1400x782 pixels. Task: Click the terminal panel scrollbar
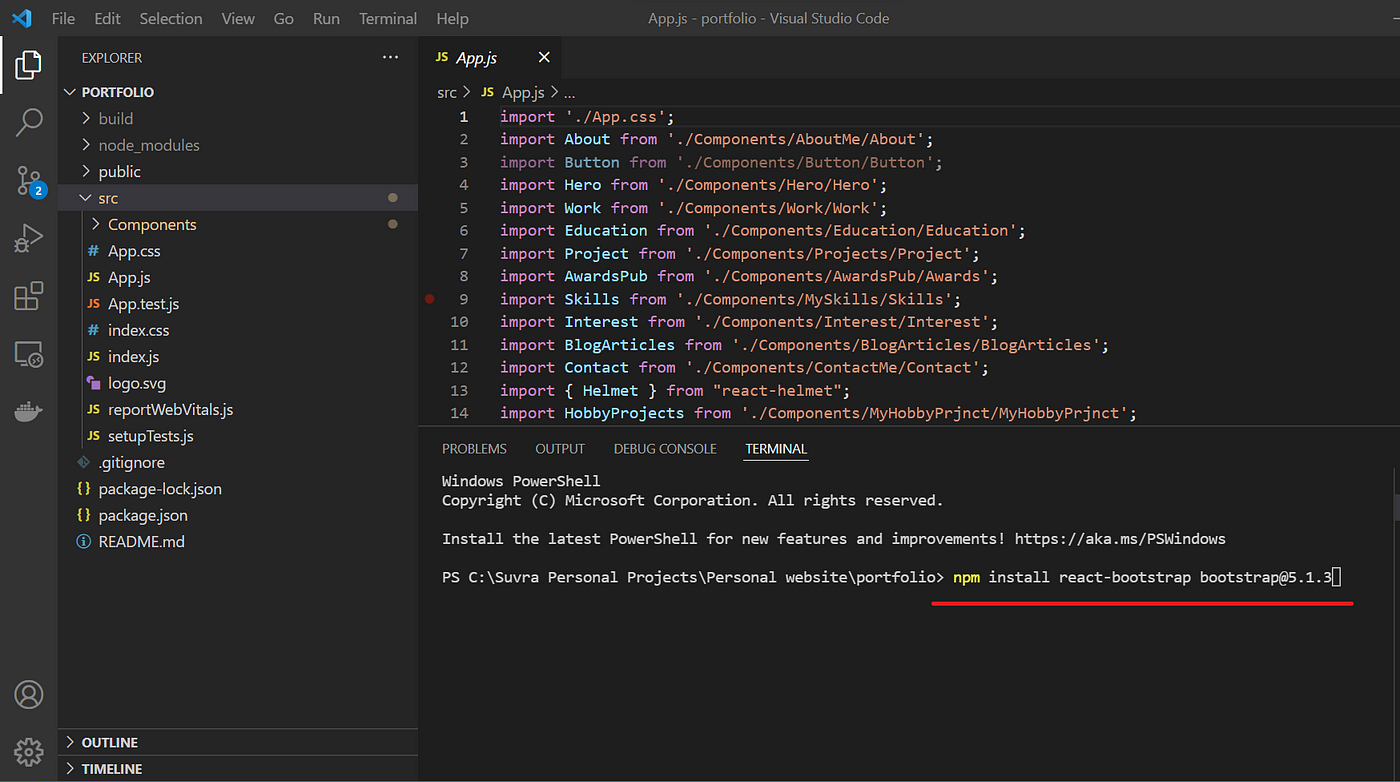[1396, 494]
